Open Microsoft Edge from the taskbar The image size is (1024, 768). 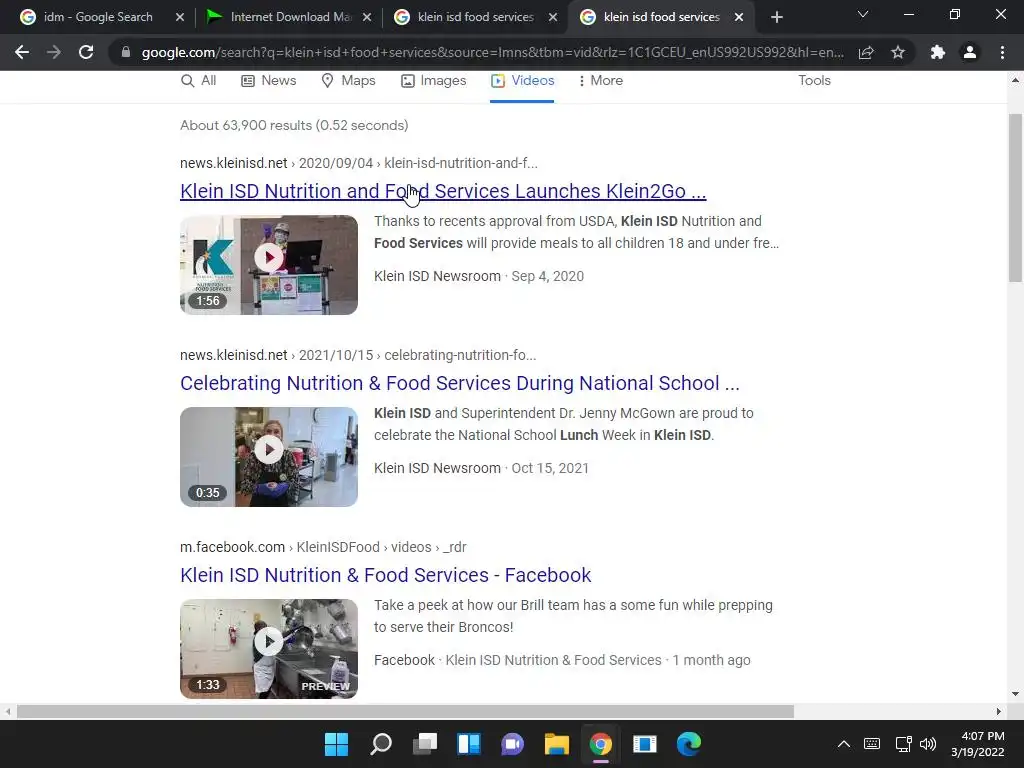689,744
